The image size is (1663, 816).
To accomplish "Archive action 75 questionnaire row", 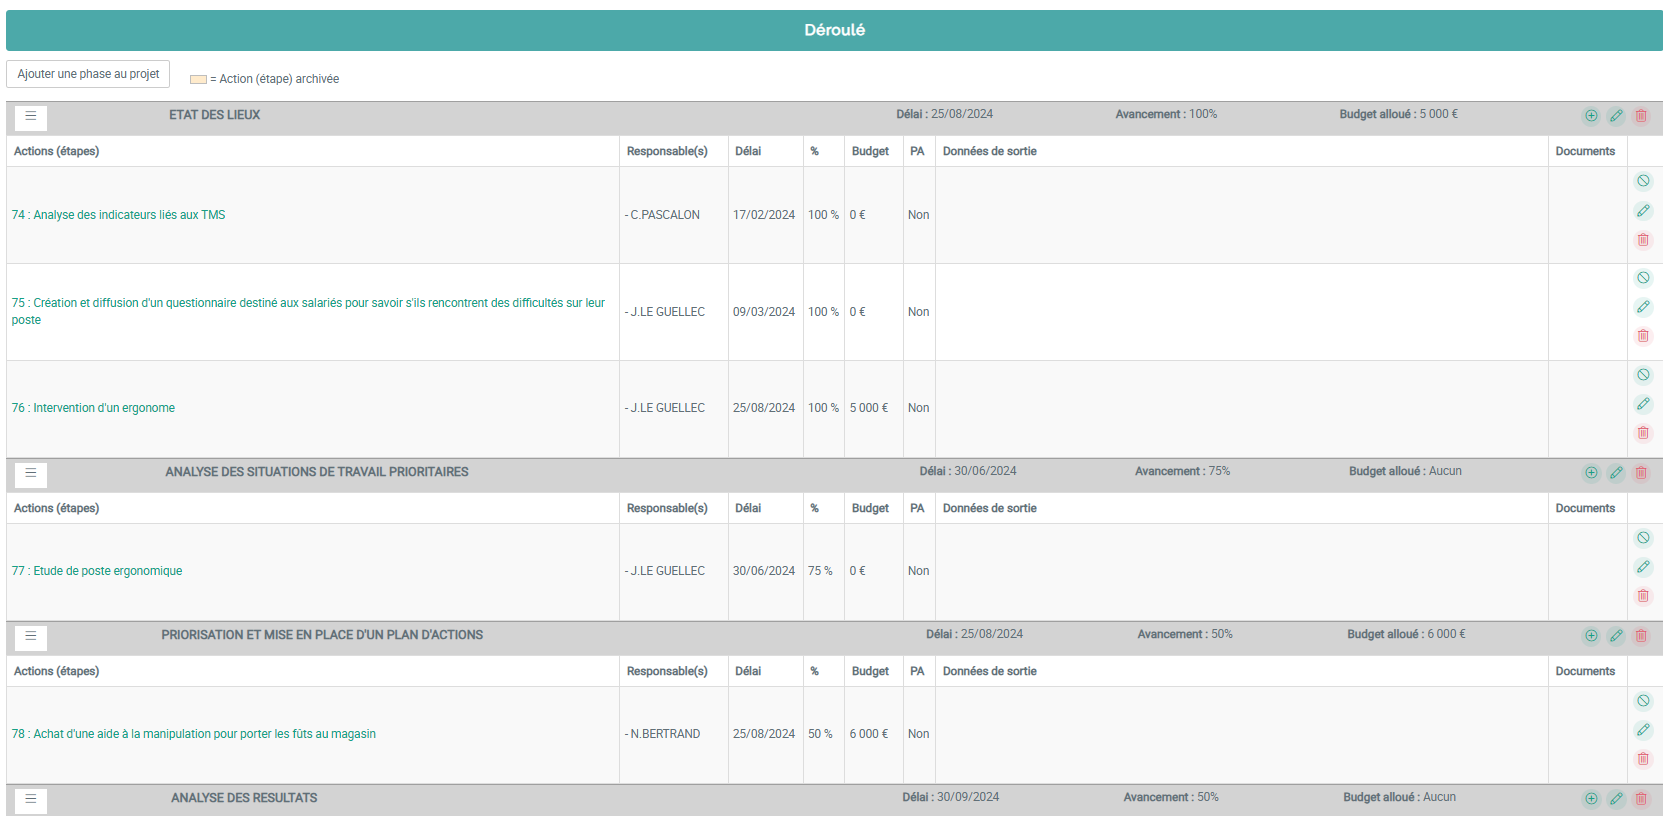I will (1643, 278).
